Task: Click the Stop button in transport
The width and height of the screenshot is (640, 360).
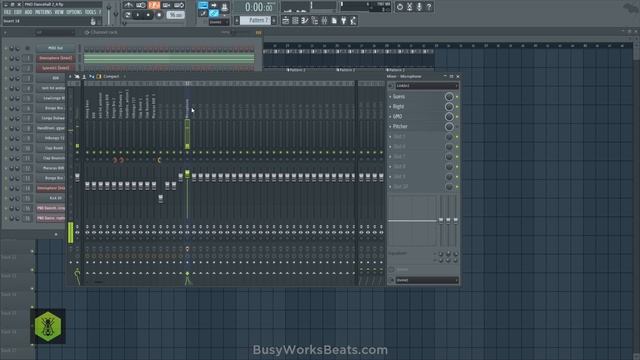Action: [x=148, y=15]
